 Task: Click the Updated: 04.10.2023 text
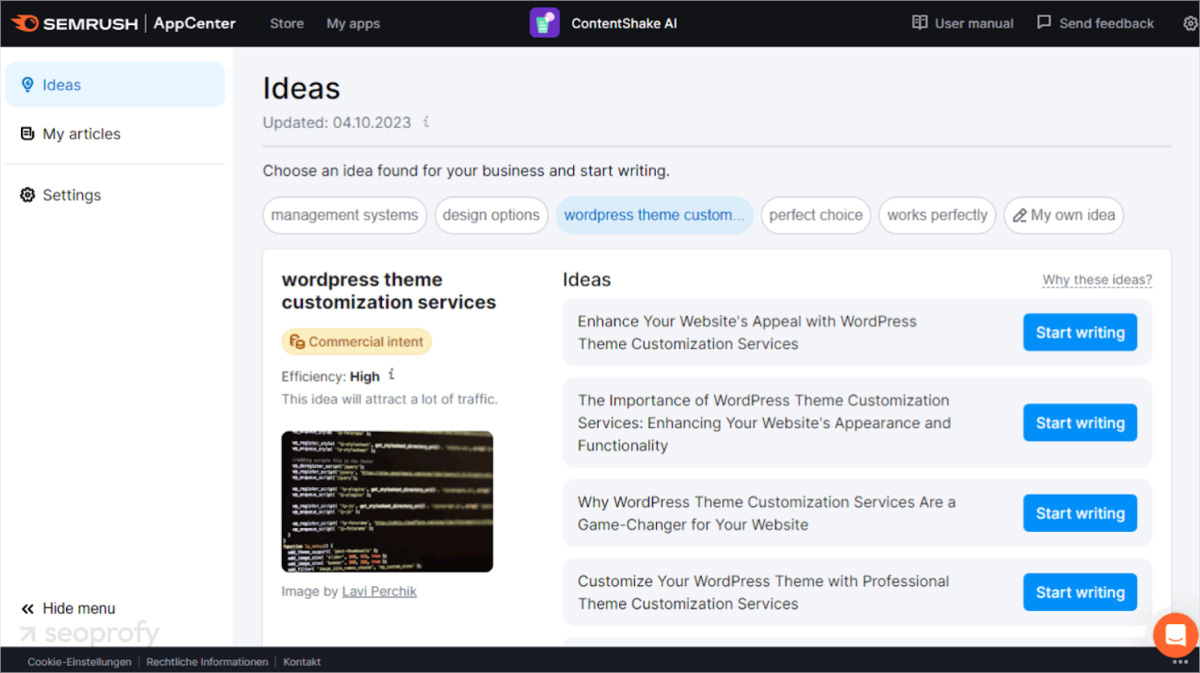337,122
